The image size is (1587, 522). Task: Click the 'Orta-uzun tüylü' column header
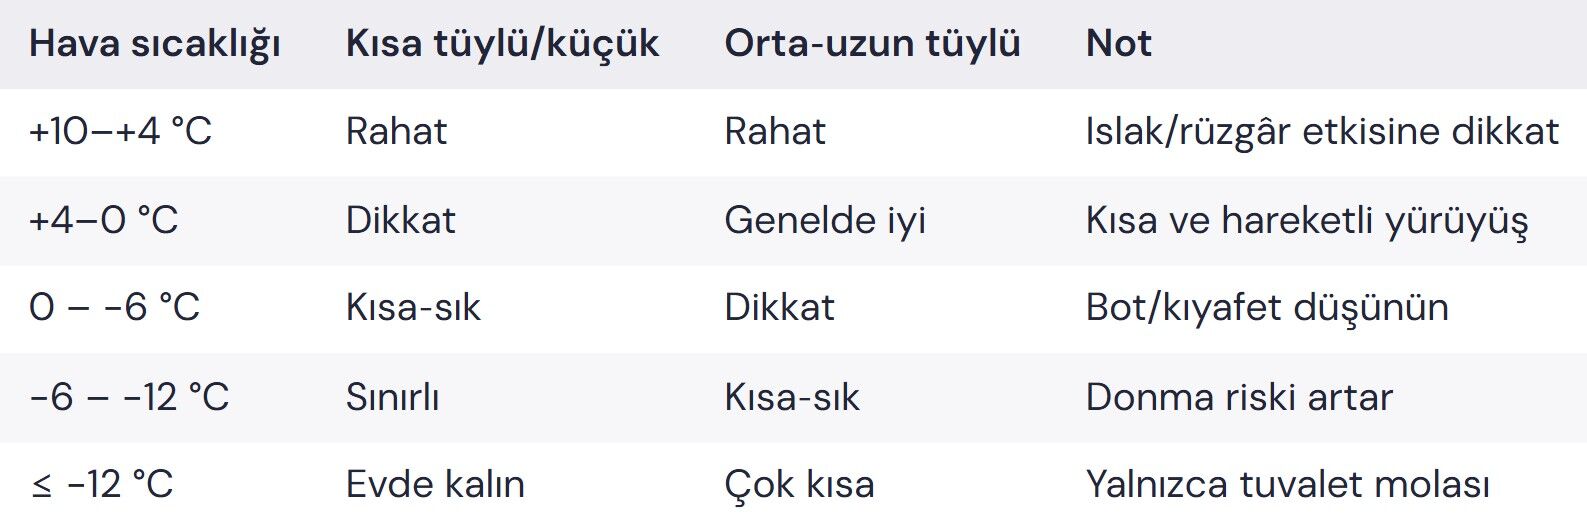pyautogui.click(x=872, y=44)
